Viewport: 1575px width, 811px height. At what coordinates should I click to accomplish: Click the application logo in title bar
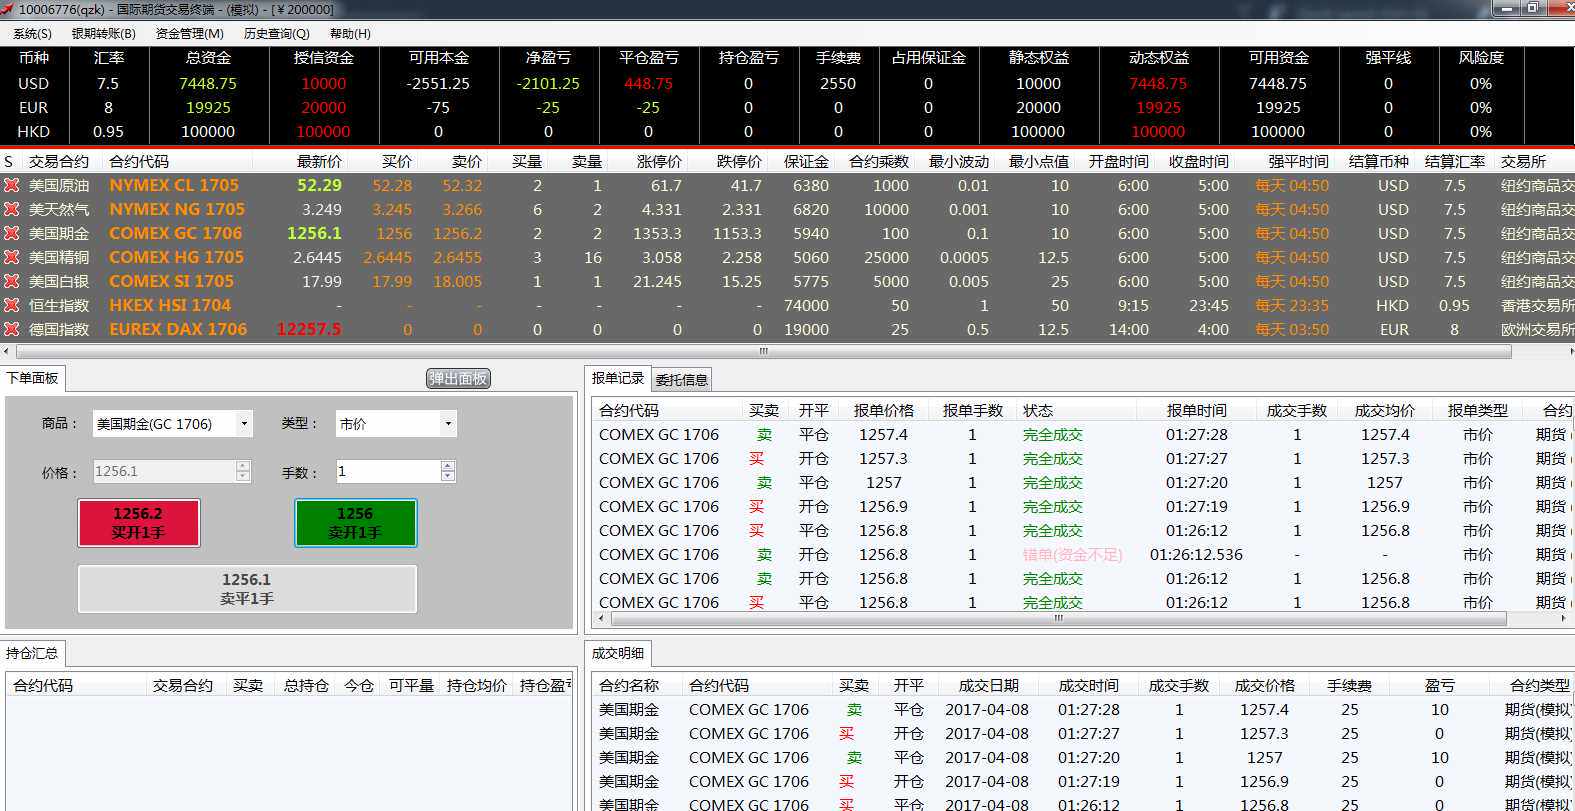[8, 9]
